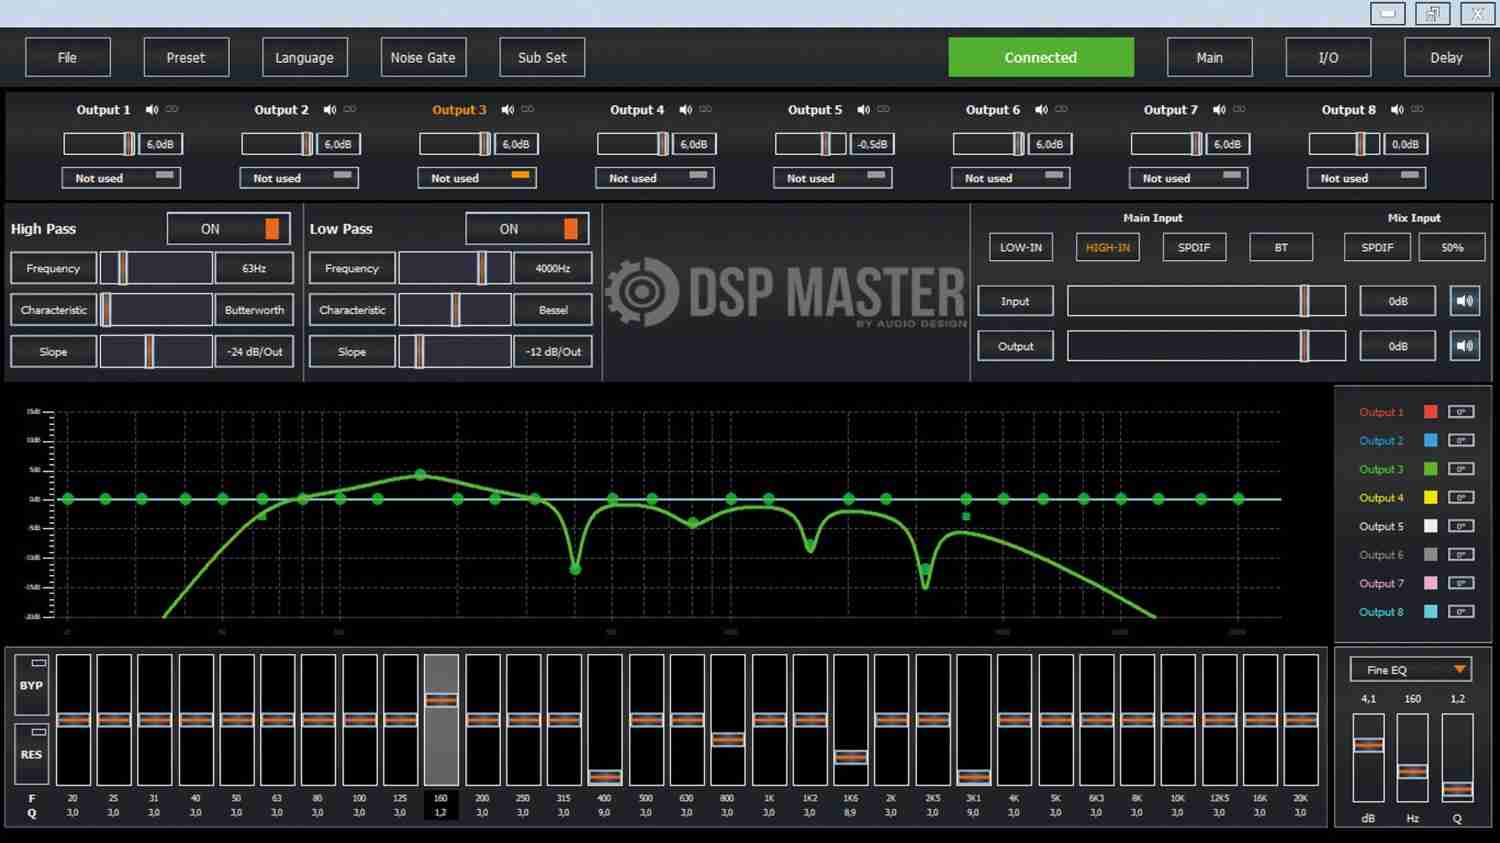Mute Output 5 with its speaker icon

tap(864, 110)
